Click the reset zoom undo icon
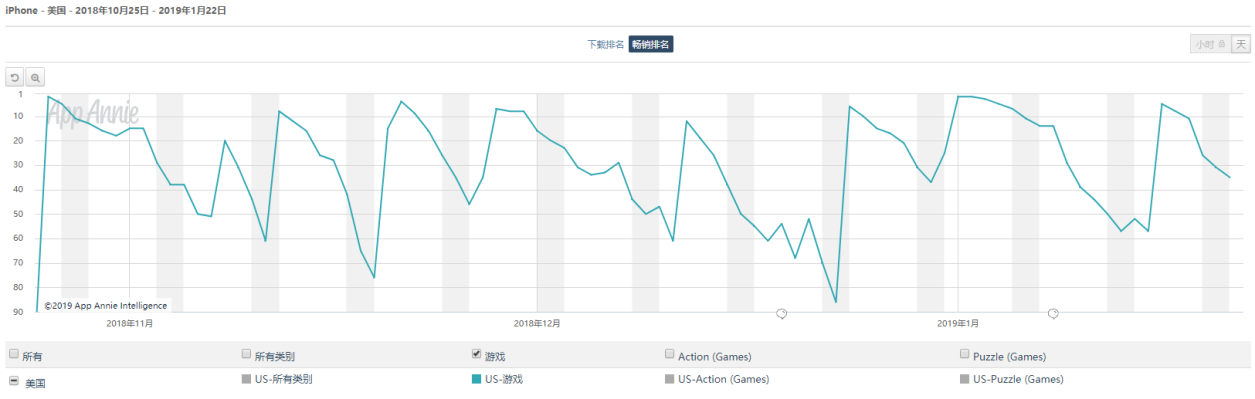Image resolution: width=1255 pixels, height=399 pixels. pos(15,77)
